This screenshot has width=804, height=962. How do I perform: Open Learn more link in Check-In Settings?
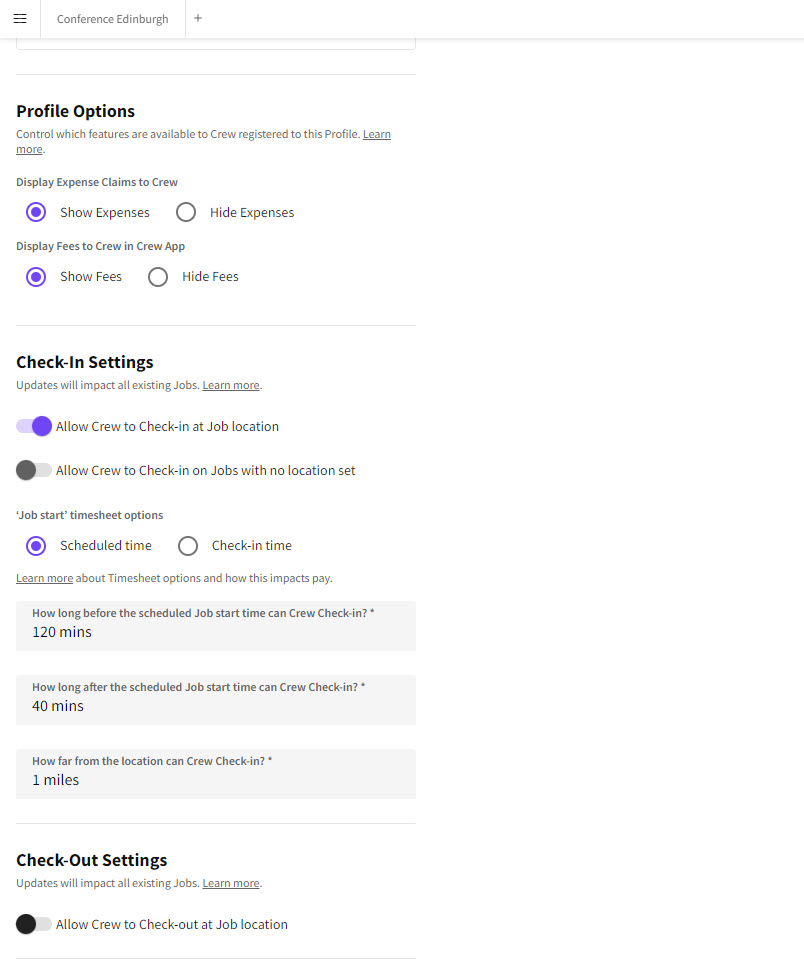click(231, 385)
